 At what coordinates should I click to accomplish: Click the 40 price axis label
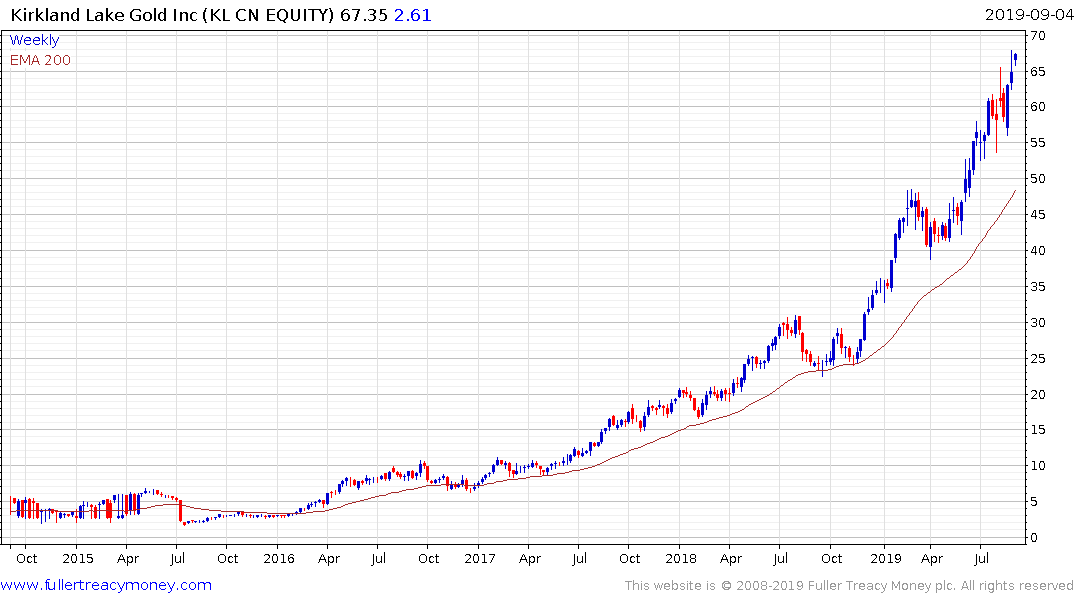coord(1038,250)
